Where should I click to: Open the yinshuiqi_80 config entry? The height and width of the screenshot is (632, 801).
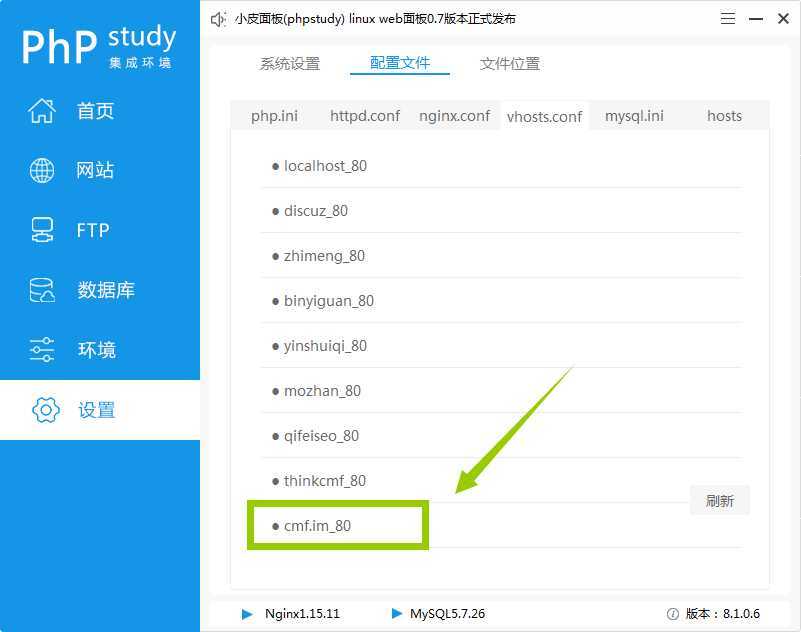(501, 346)
